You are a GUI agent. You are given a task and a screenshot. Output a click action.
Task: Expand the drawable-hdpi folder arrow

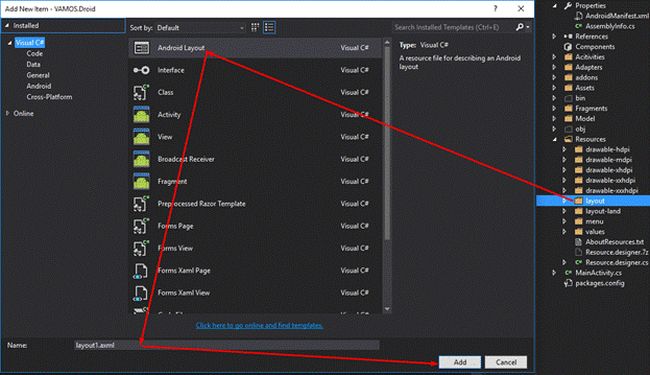pos(564,149)
